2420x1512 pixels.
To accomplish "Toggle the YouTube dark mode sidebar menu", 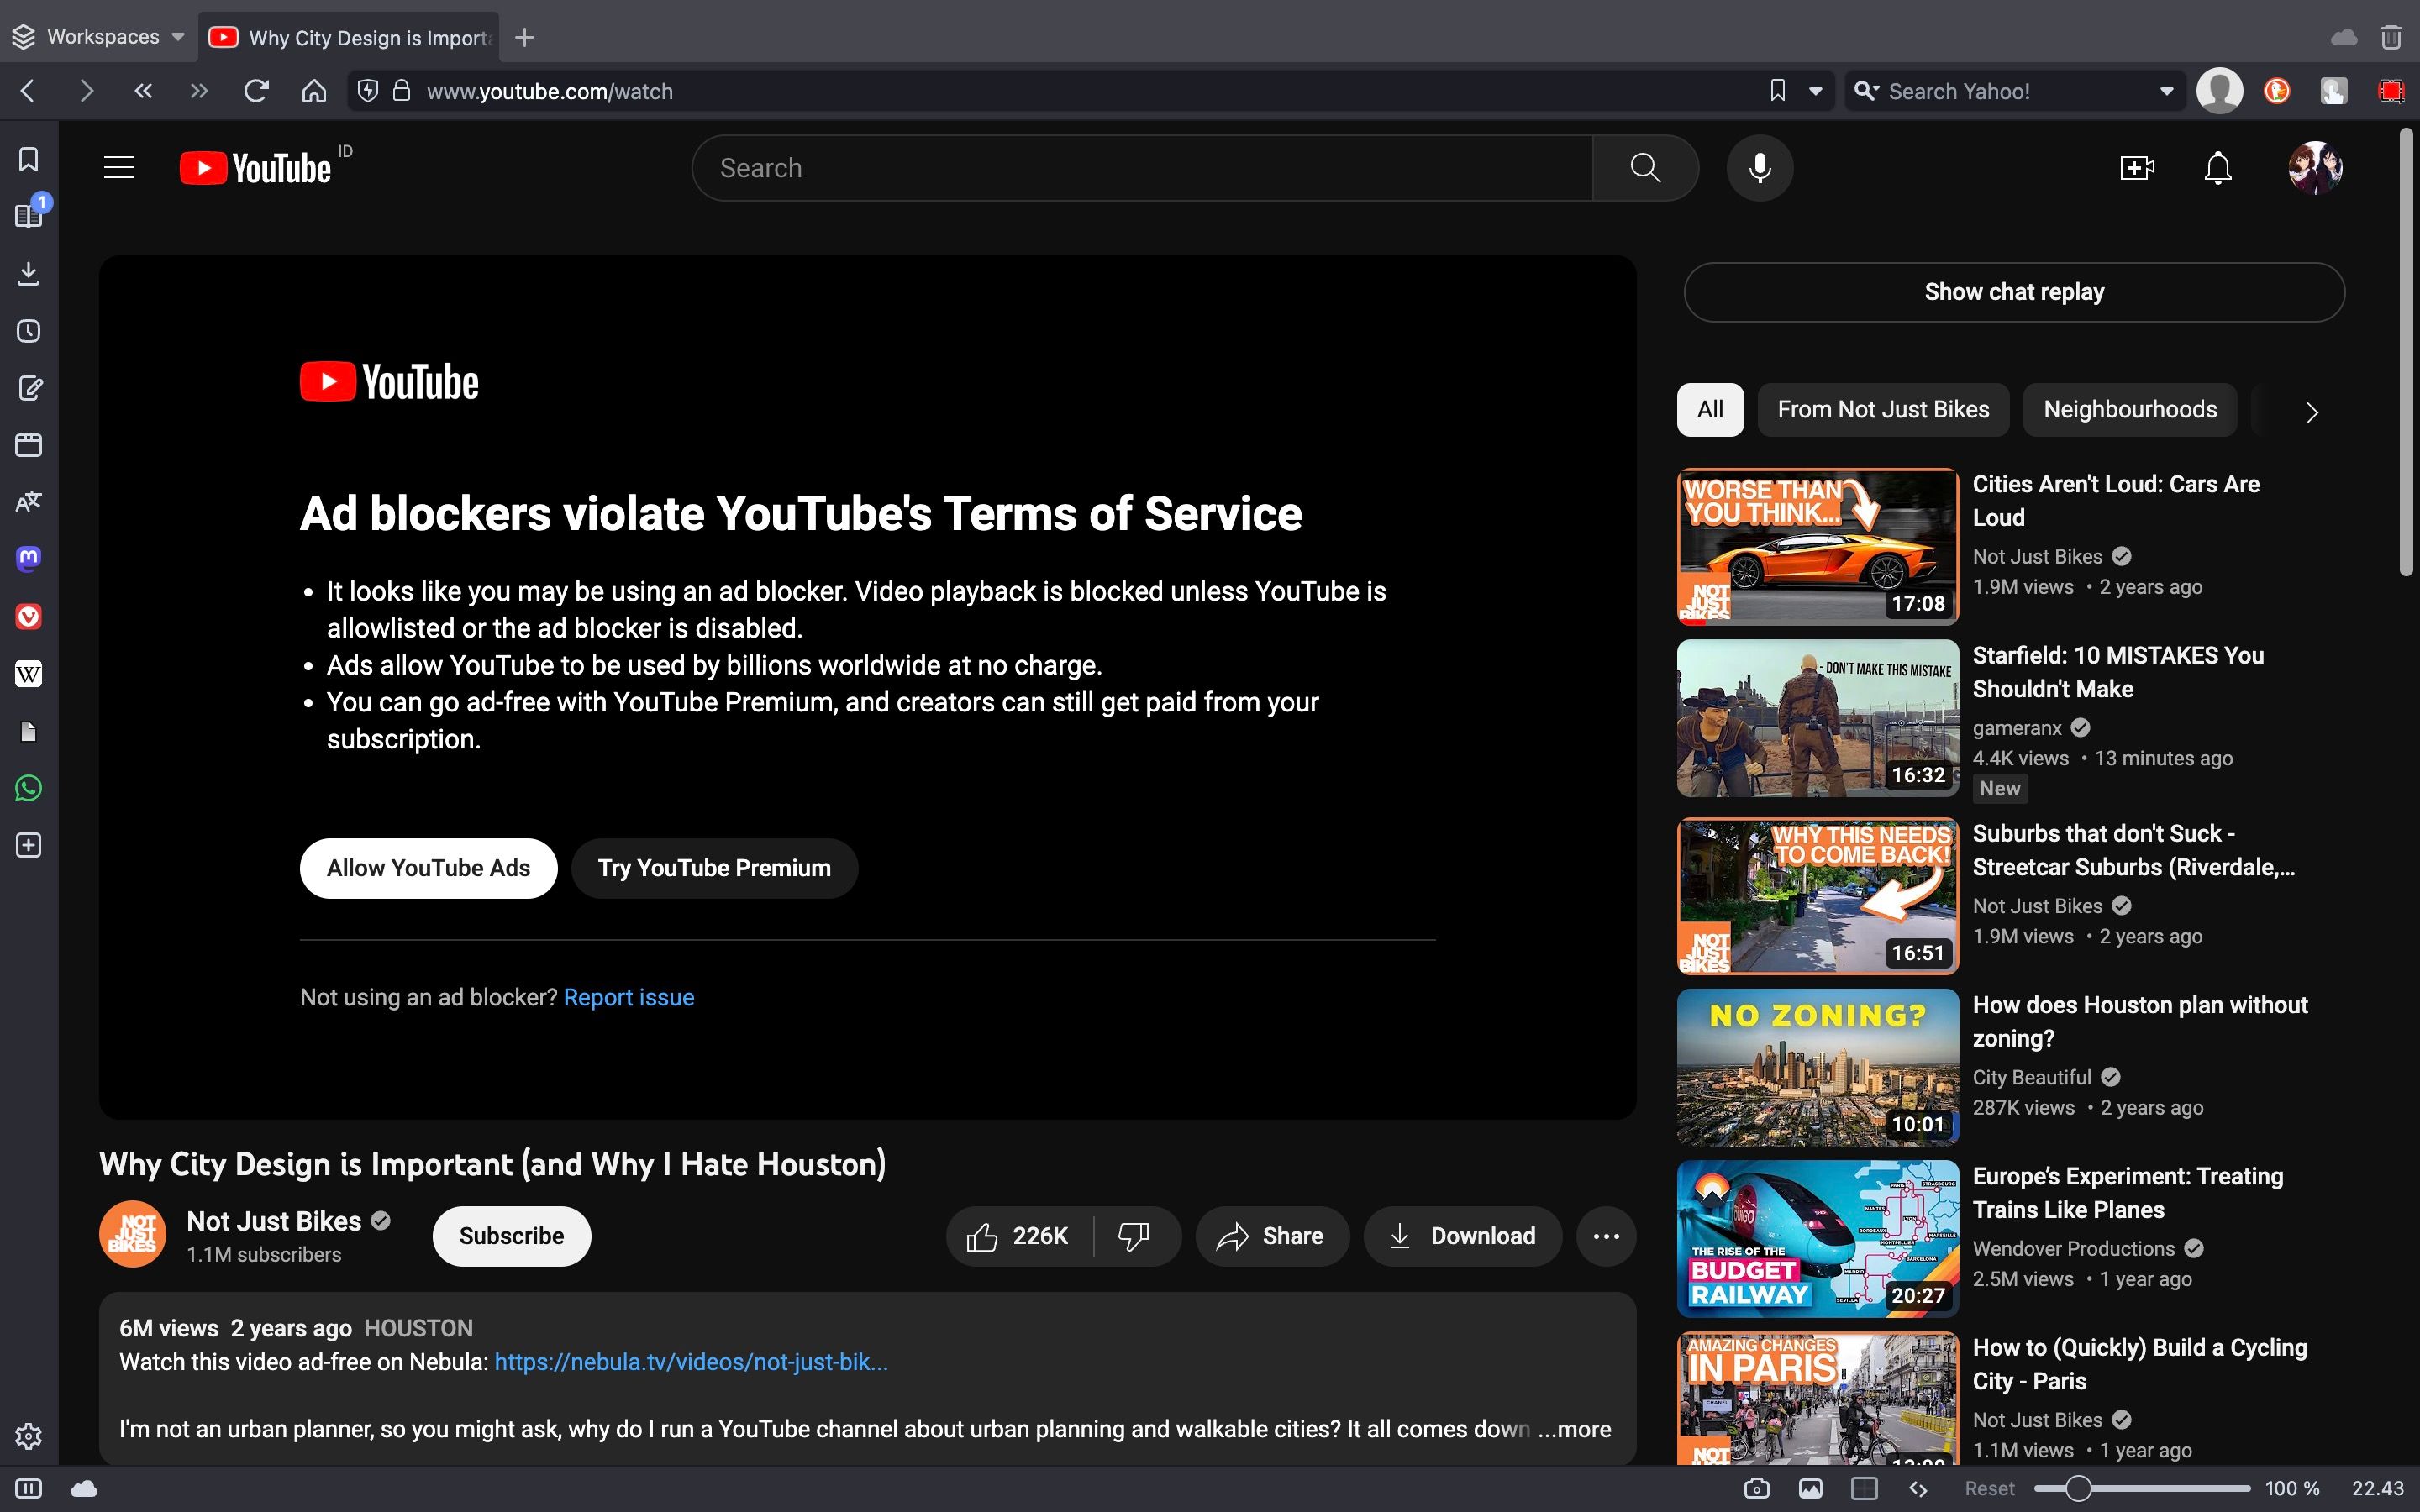I will [x=117, y=167].
